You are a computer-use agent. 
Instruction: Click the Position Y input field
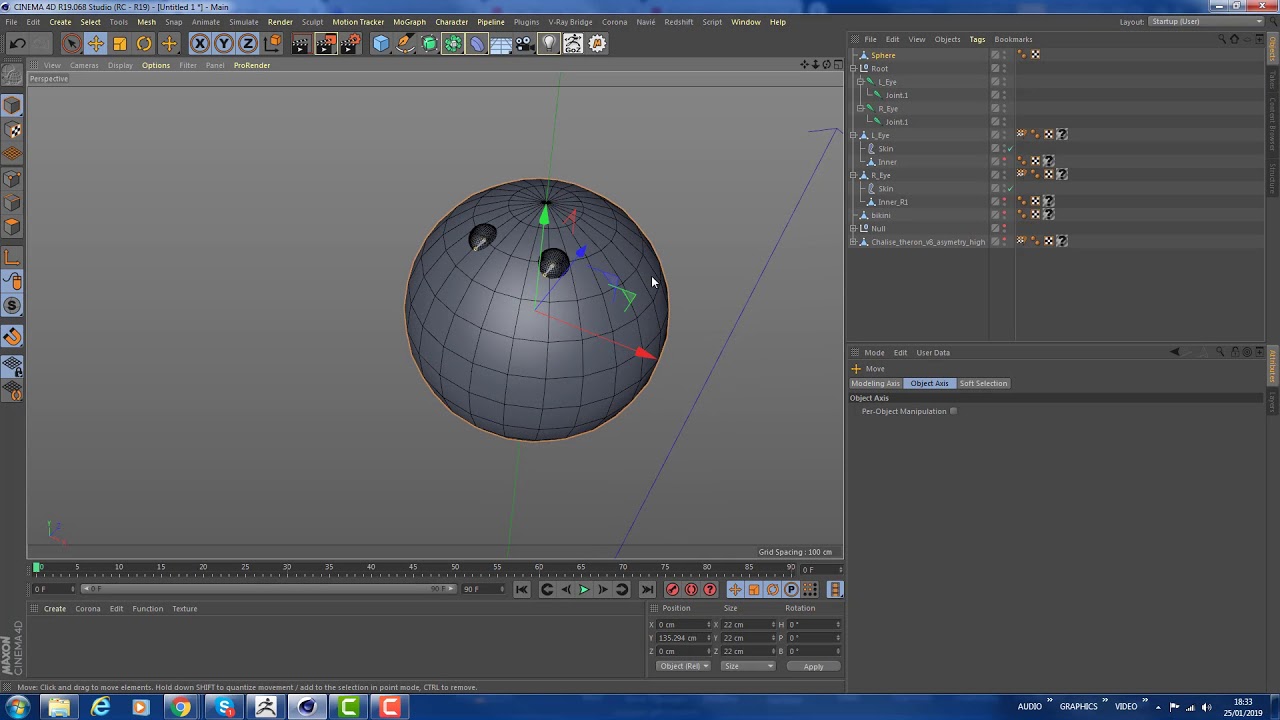(682, 638)
